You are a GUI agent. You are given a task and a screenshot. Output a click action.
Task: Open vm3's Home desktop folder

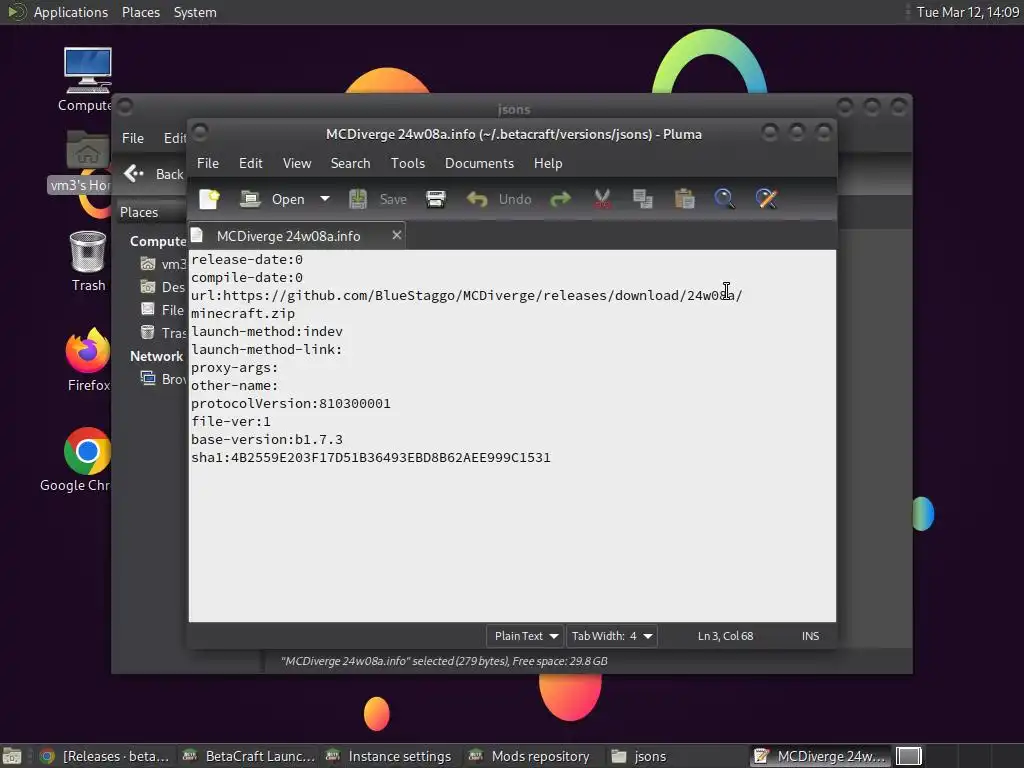point(81,161)
